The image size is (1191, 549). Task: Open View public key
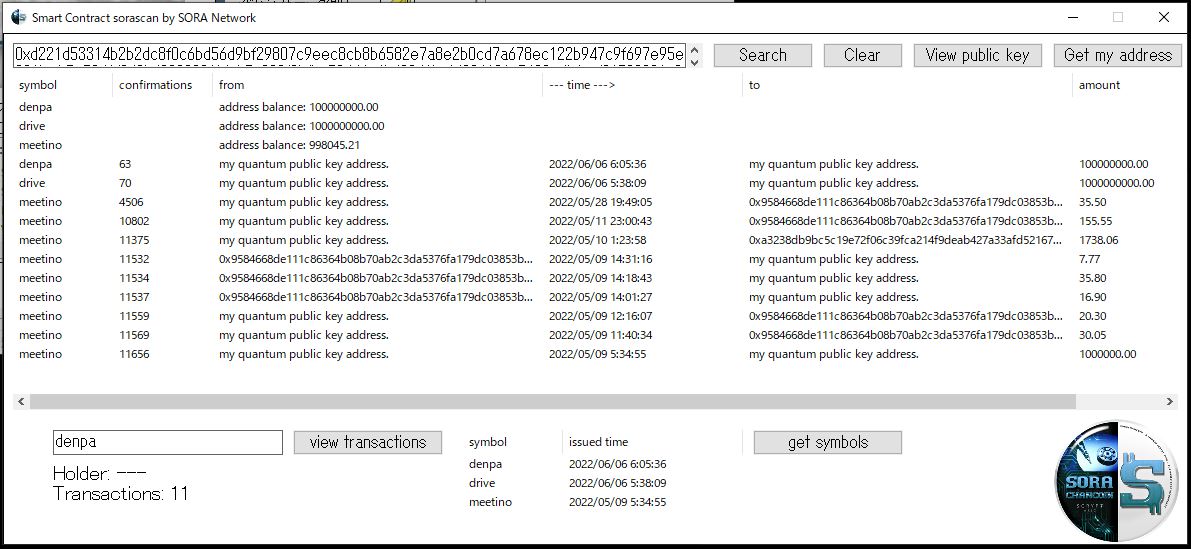tap(978, 55)
